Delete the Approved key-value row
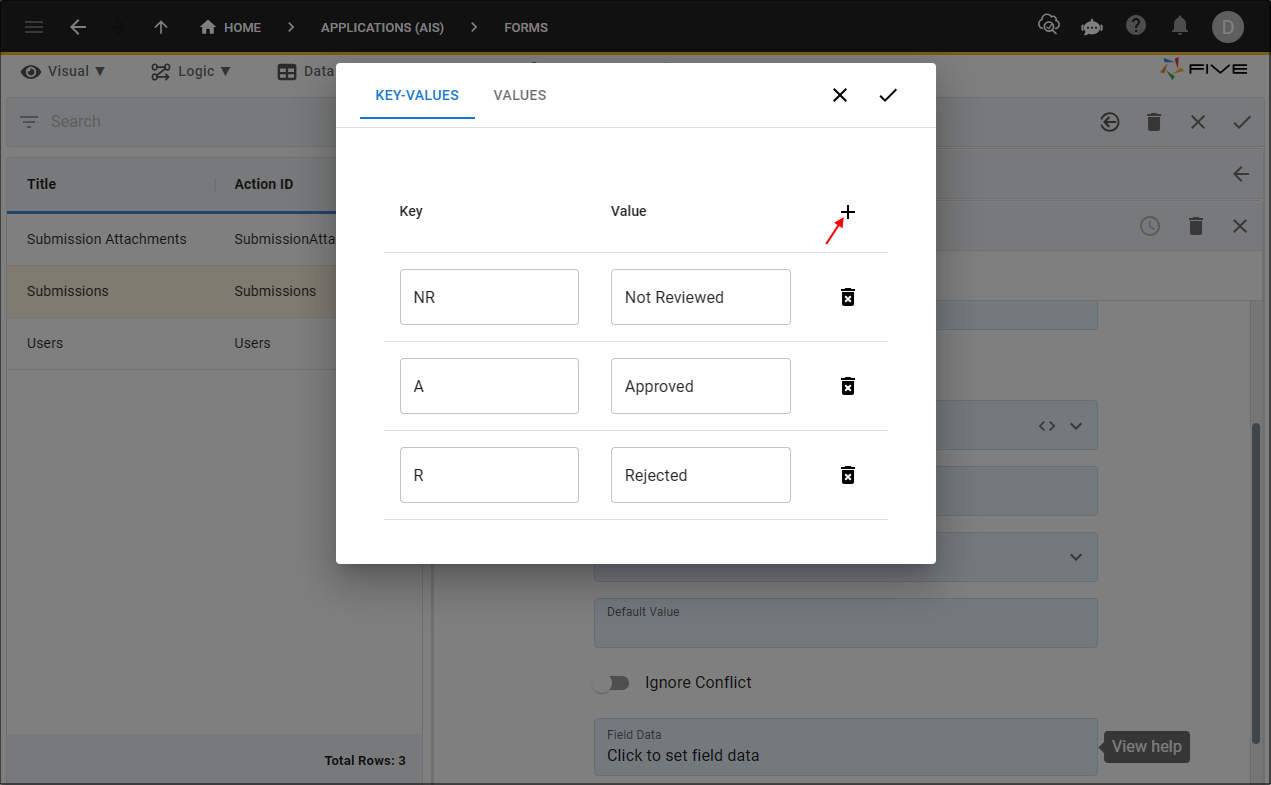This screenshot has height=785, width=1271. point(847,386)
